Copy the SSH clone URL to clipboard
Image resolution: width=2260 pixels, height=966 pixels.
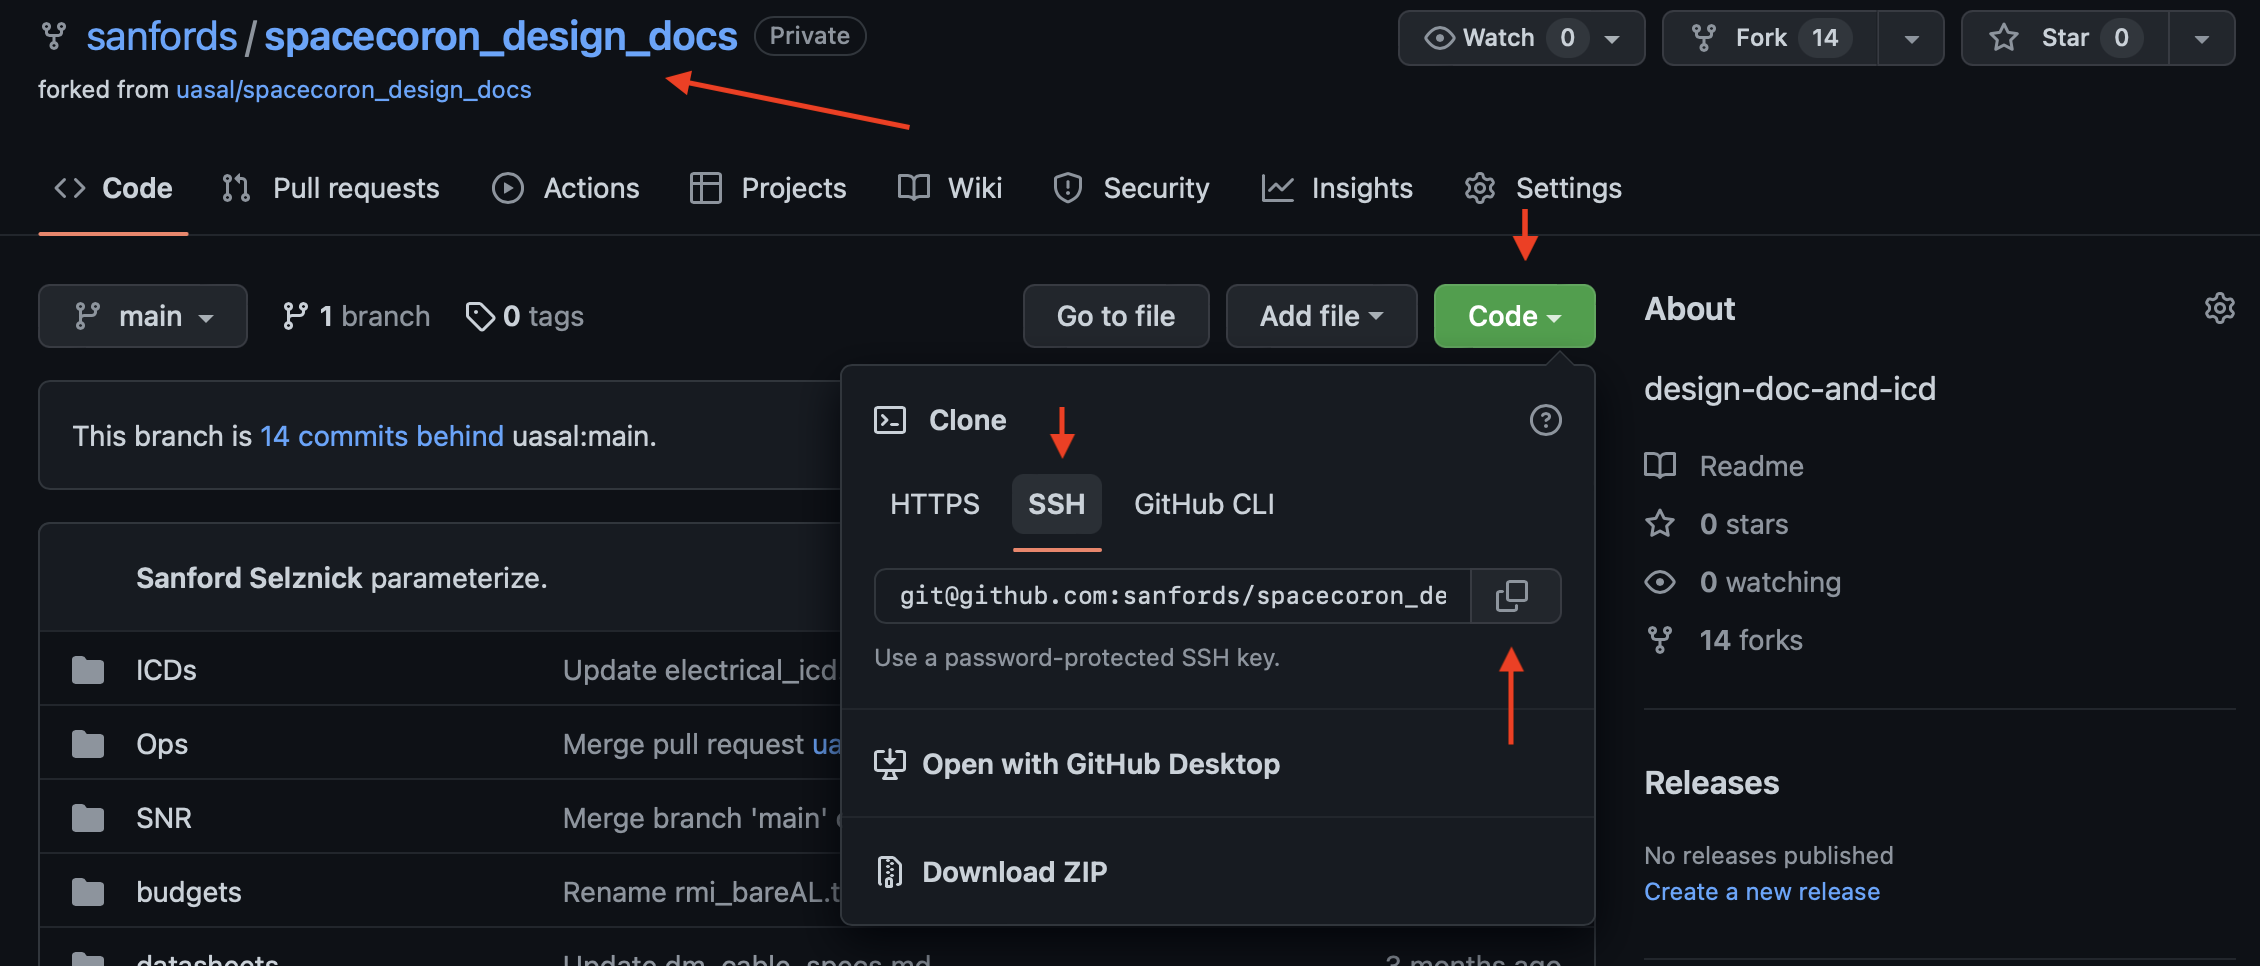click(x=1512, y=596)
